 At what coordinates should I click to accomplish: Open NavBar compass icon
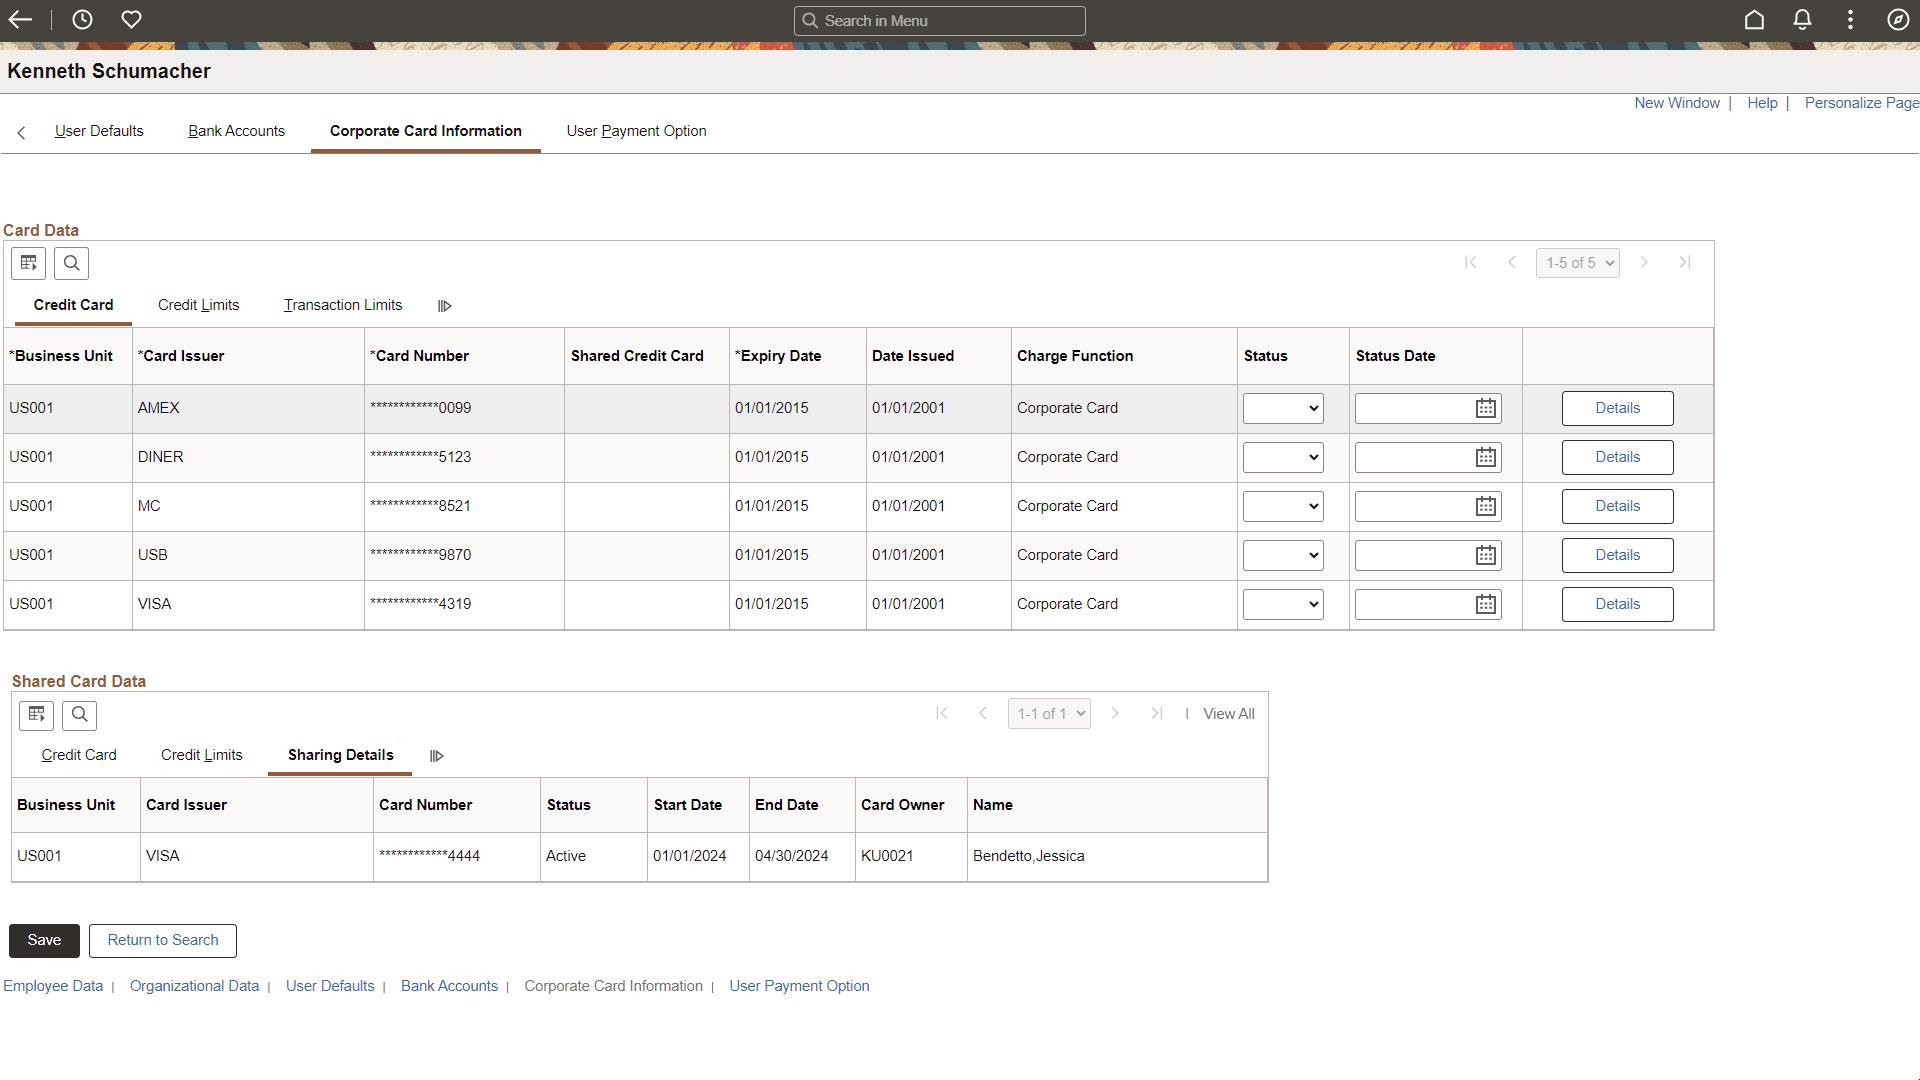[x=1898, y=20]
